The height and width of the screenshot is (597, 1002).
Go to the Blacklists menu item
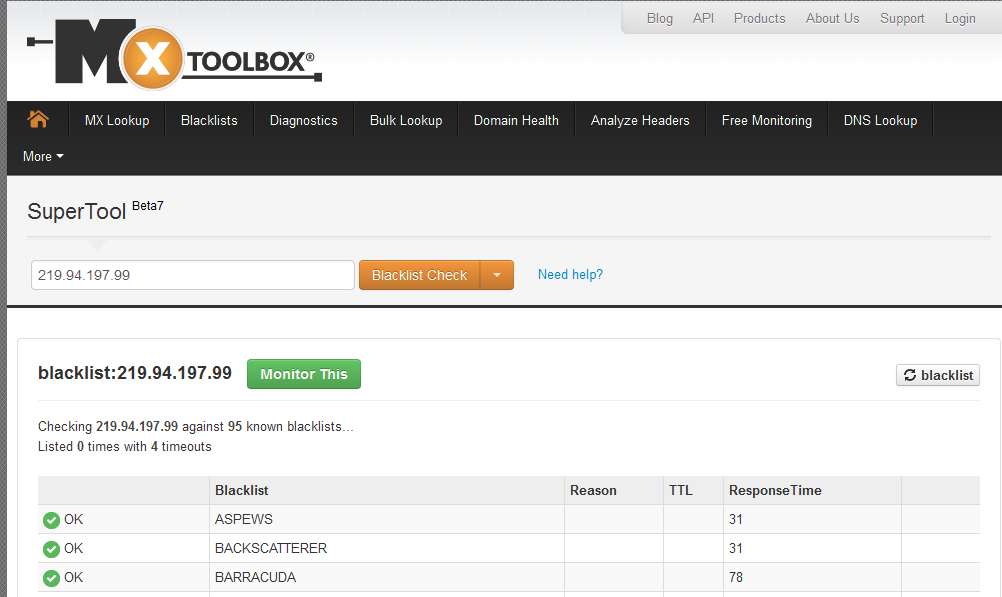click(x=209, y=120)
